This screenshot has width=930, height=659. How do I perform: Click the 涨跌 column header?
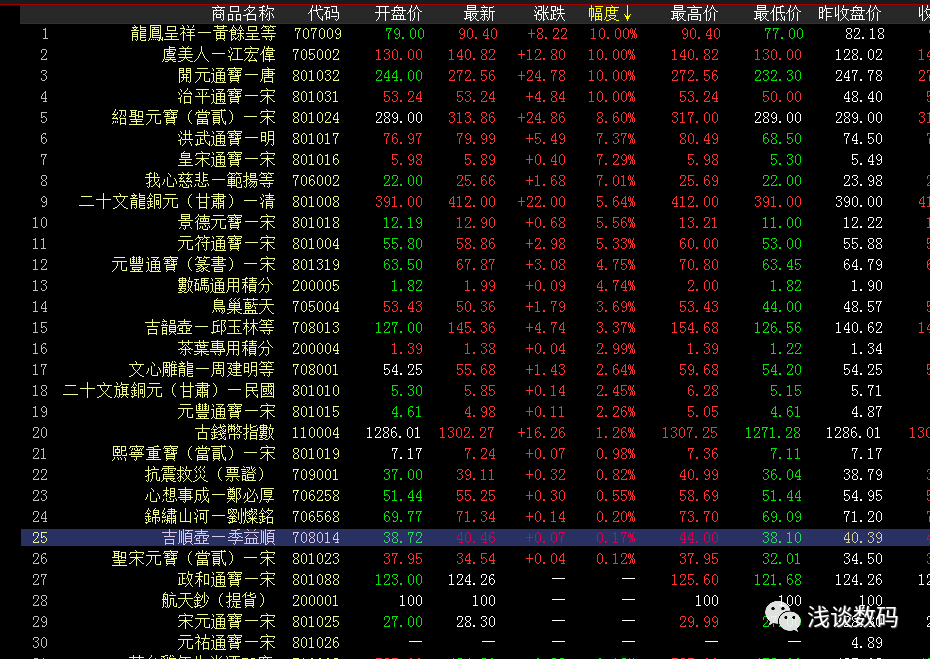point(550,13)
